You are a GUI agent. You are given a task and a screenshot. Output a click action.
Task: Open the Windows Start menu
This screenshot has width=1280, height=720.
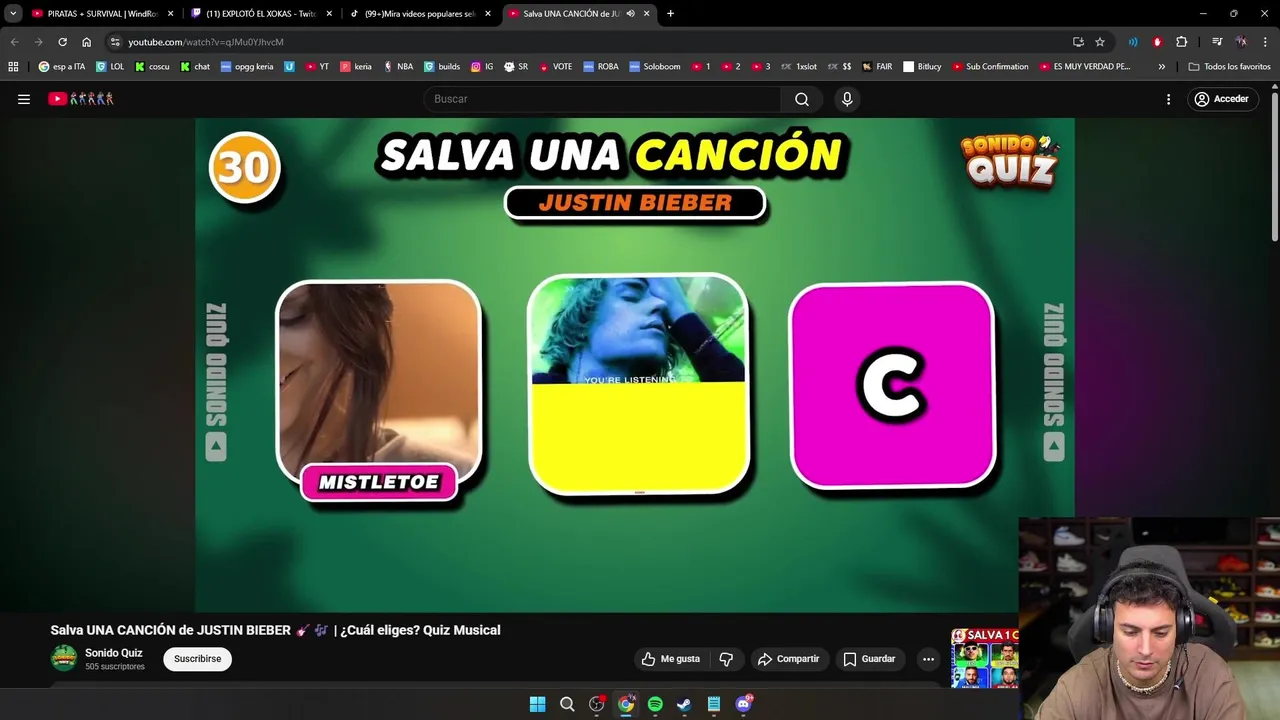tap(537, 704)
